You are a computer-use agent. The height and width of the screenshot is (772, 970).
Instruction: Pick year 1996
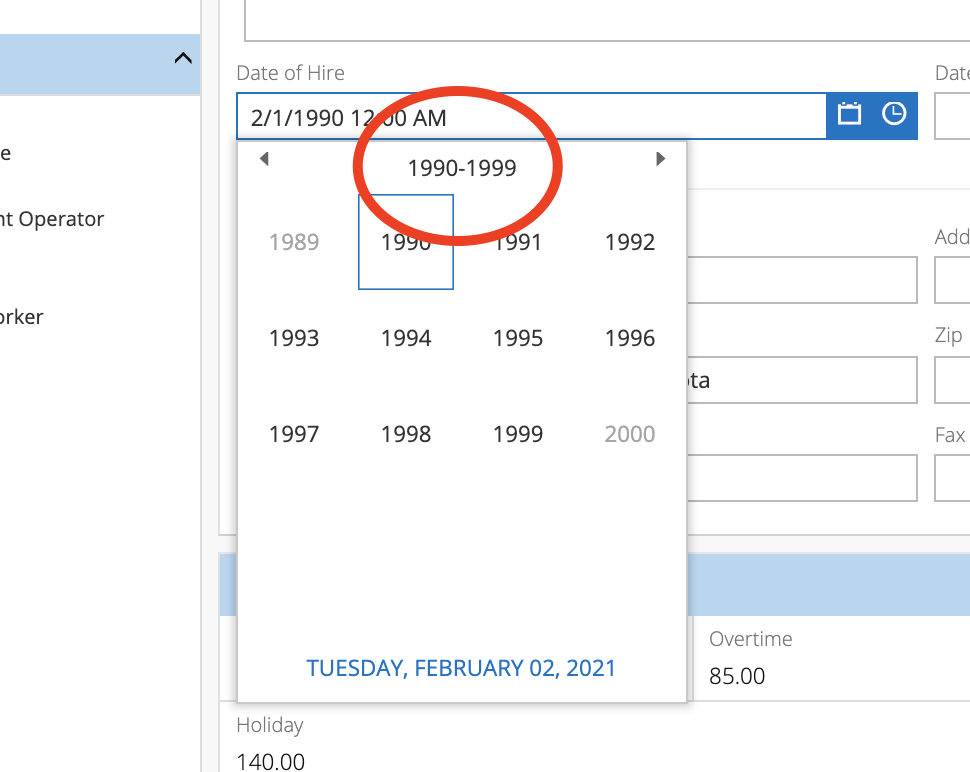tap(630, 338)
